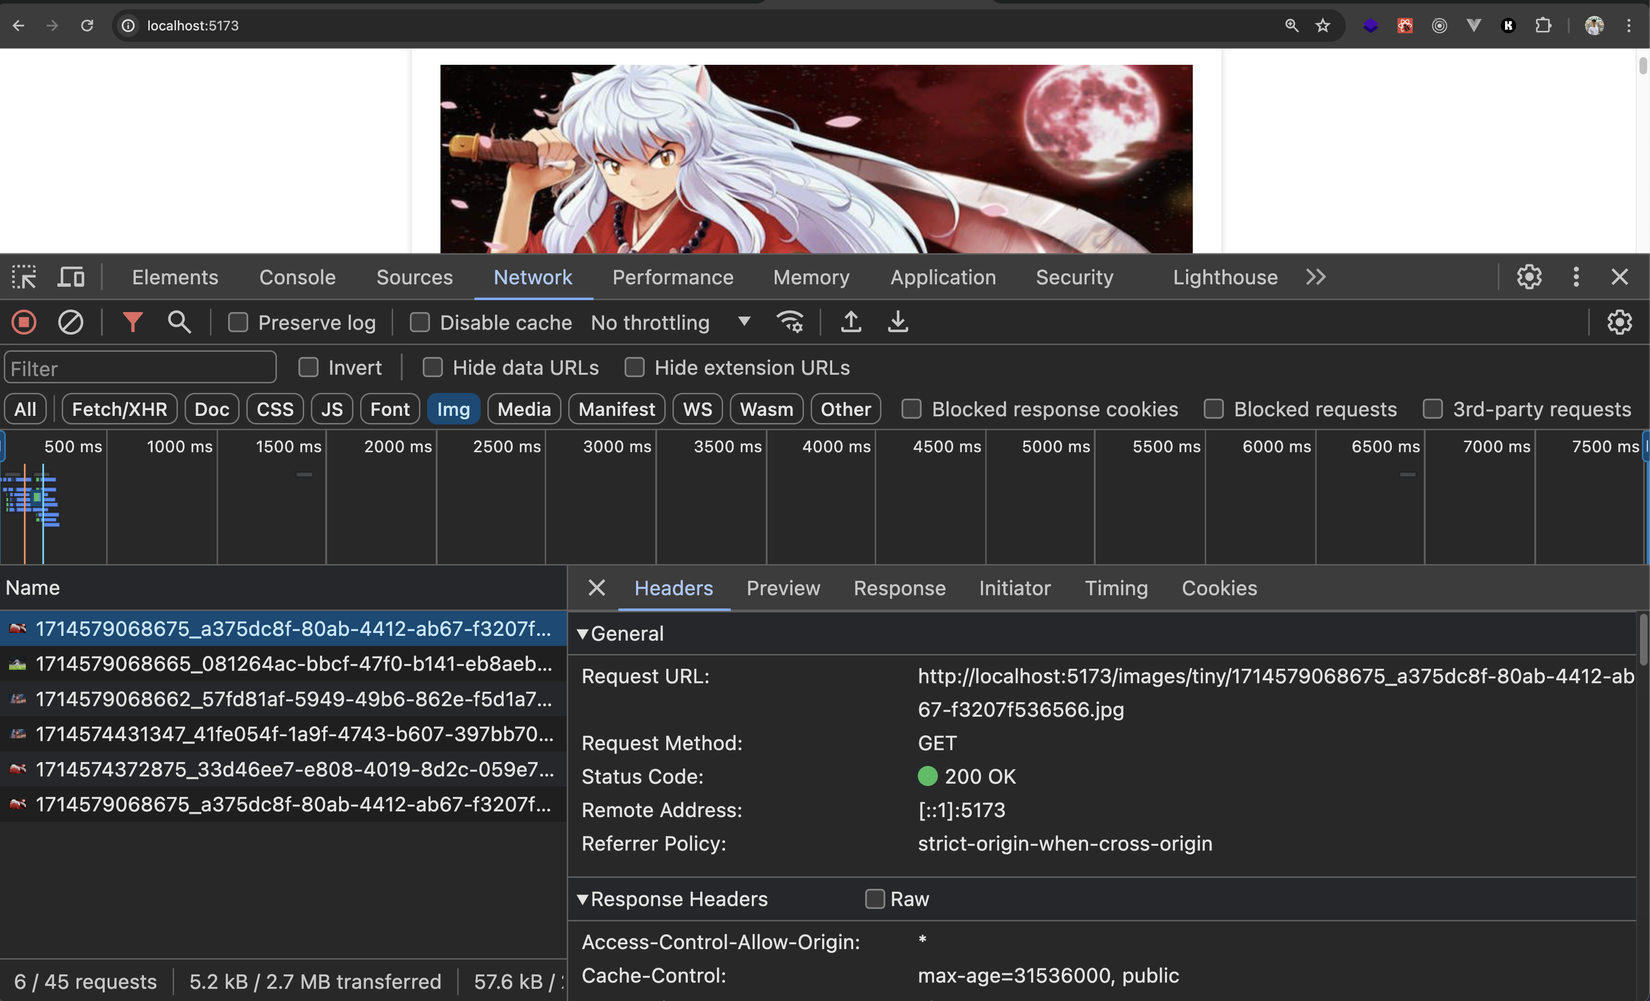The image size is (1650, 1001).
Task: Enable Disable cache
Action: click(420, 322)
